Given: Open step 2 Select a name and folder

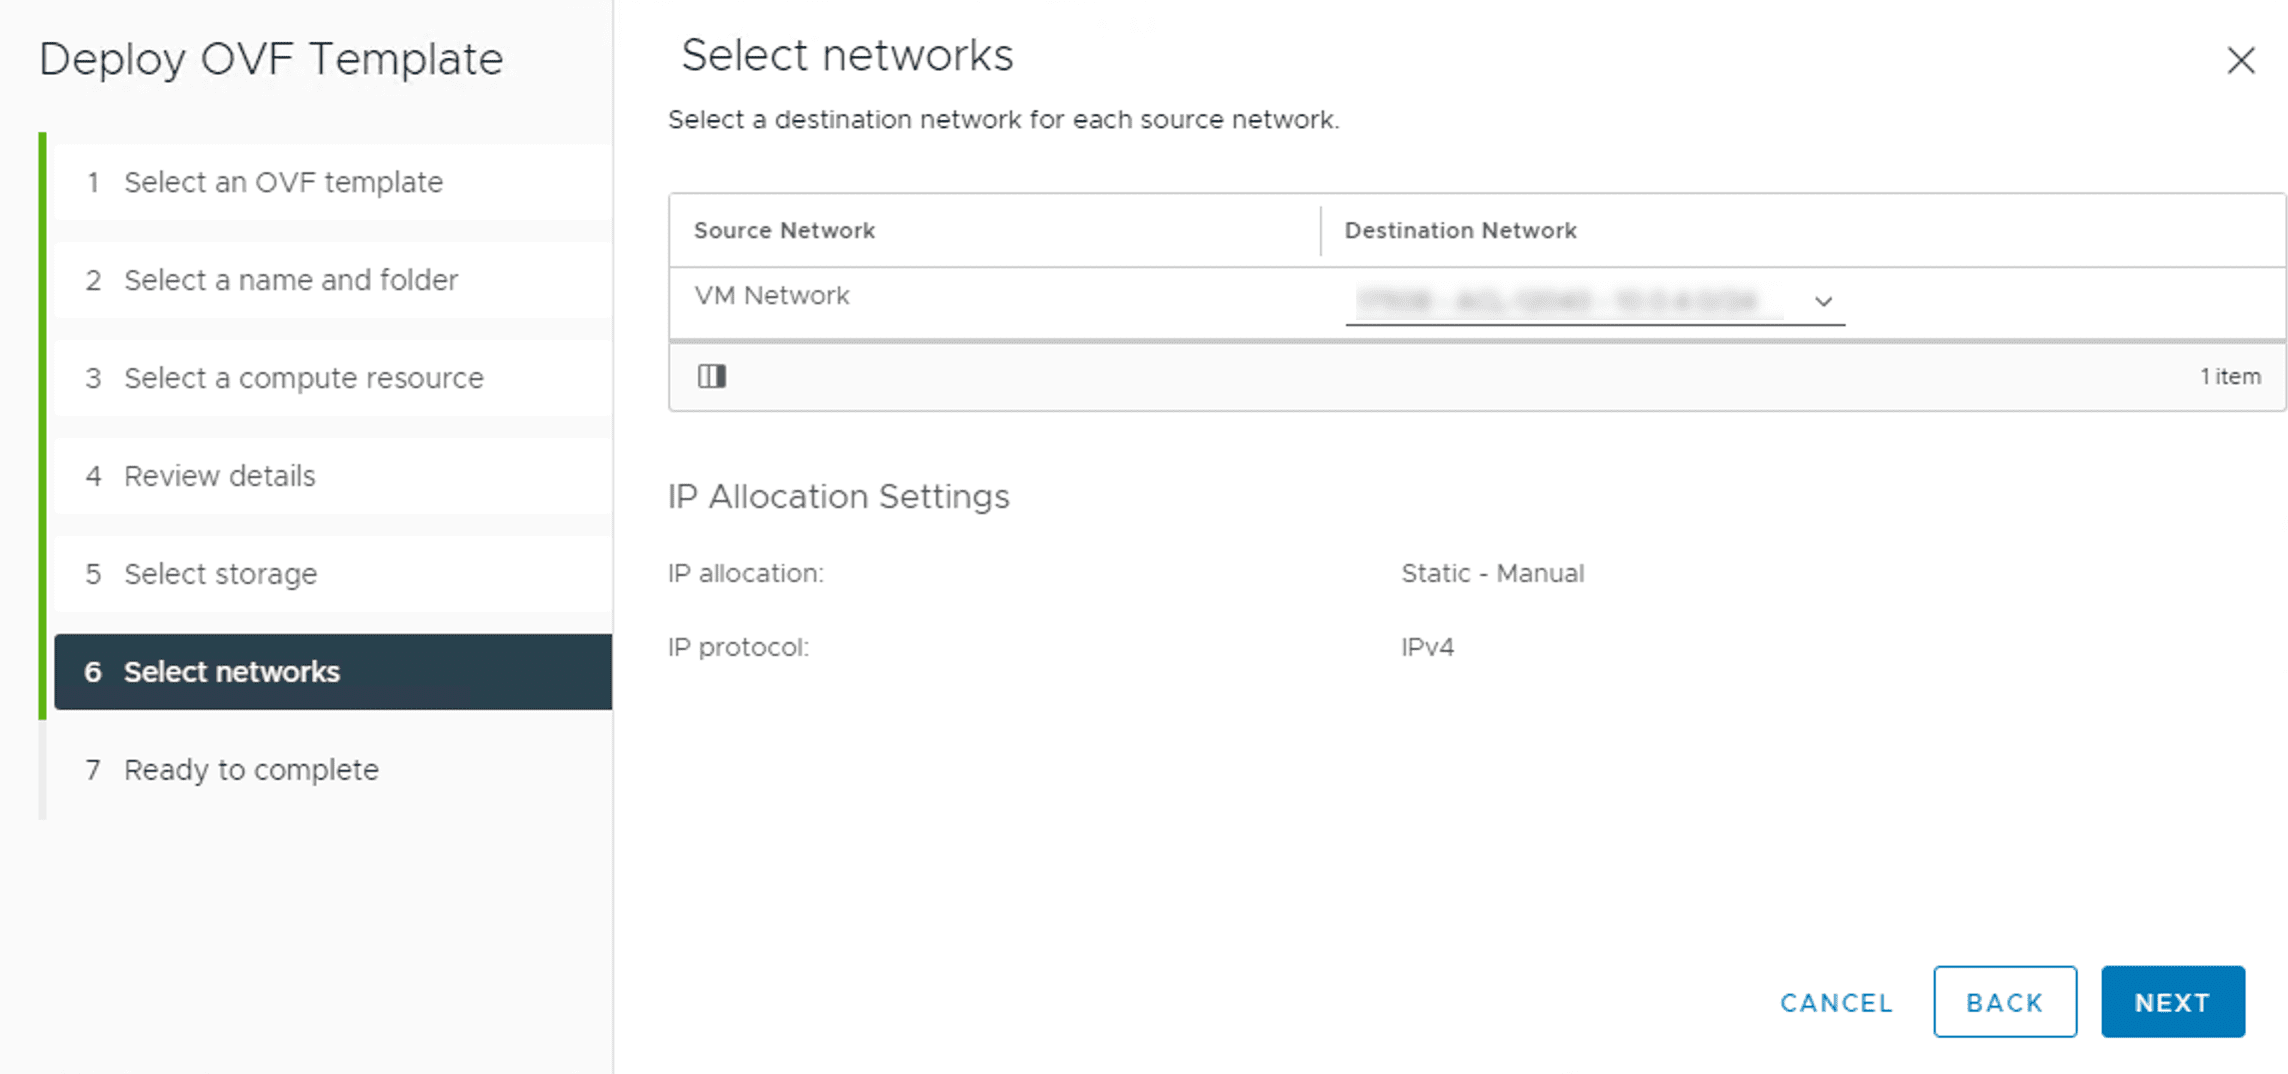Looking at the screenshot, I should pyautogui.click(x=290, y=280).
